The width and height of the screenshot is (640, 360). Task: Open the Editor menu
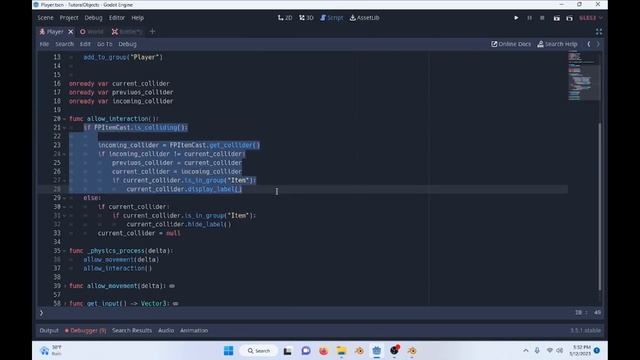coord(117,18)
